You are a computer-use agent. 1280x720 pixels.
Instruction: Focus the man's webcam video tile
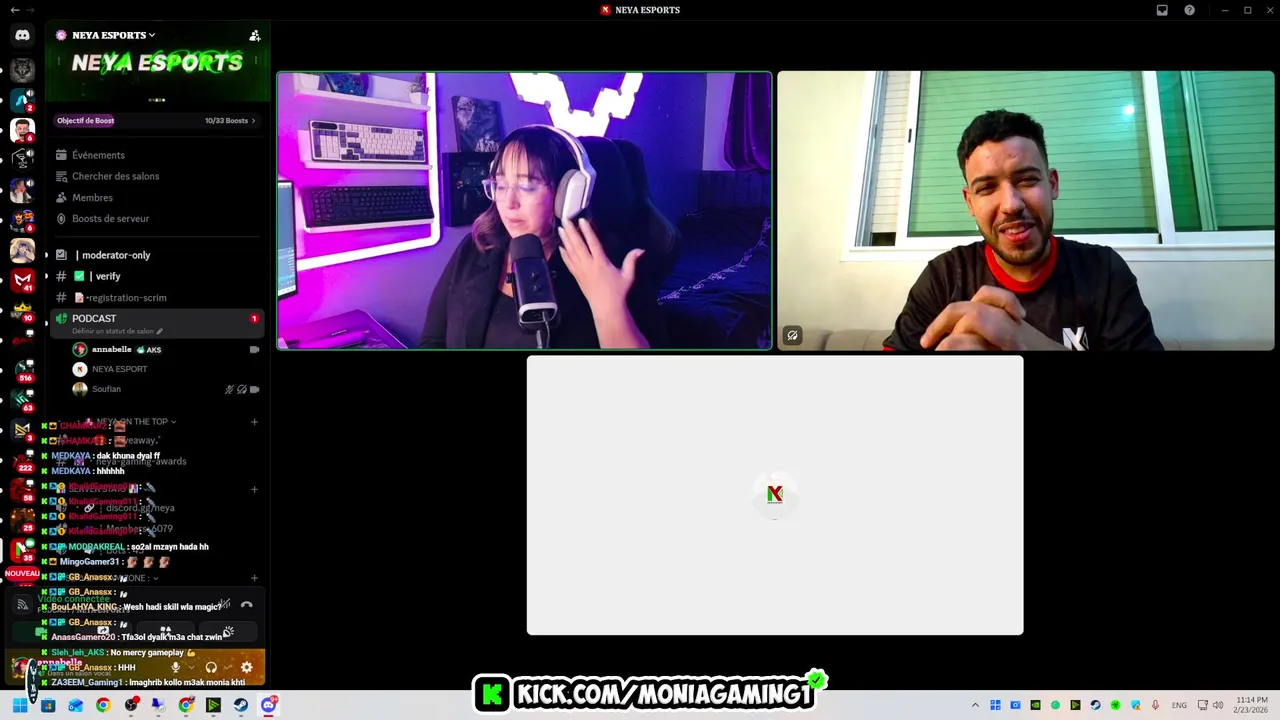[1026, 211]
